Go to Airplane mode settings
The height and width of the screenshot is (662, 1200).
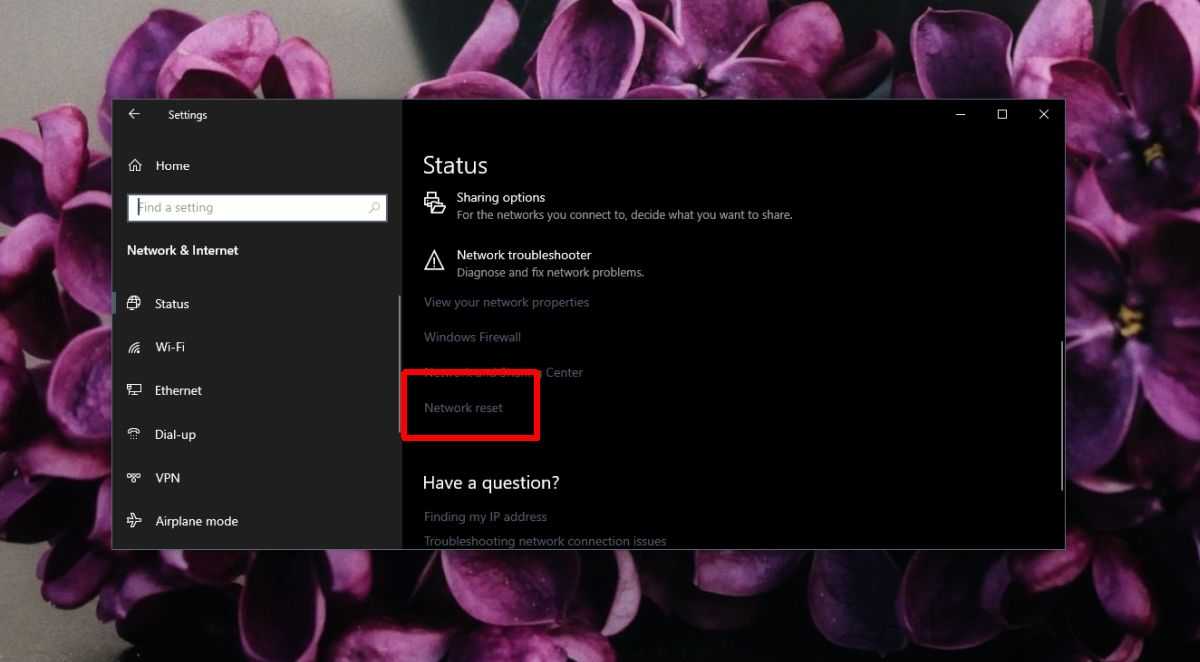coord(196,521)
